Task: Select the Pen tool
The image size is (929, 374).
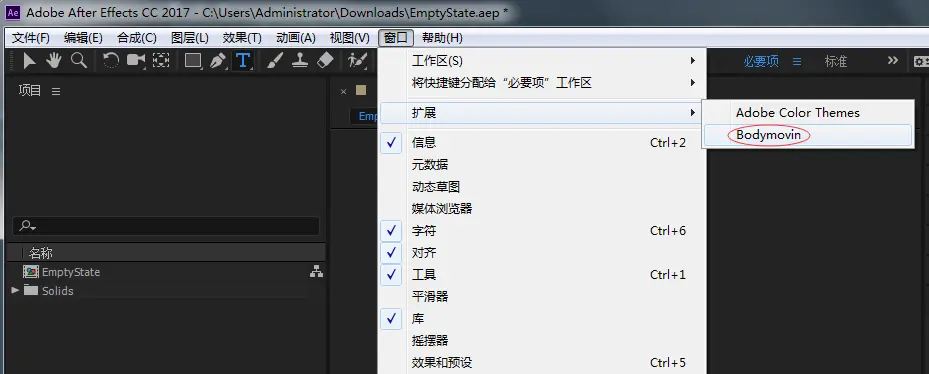Action: point(218,60)
